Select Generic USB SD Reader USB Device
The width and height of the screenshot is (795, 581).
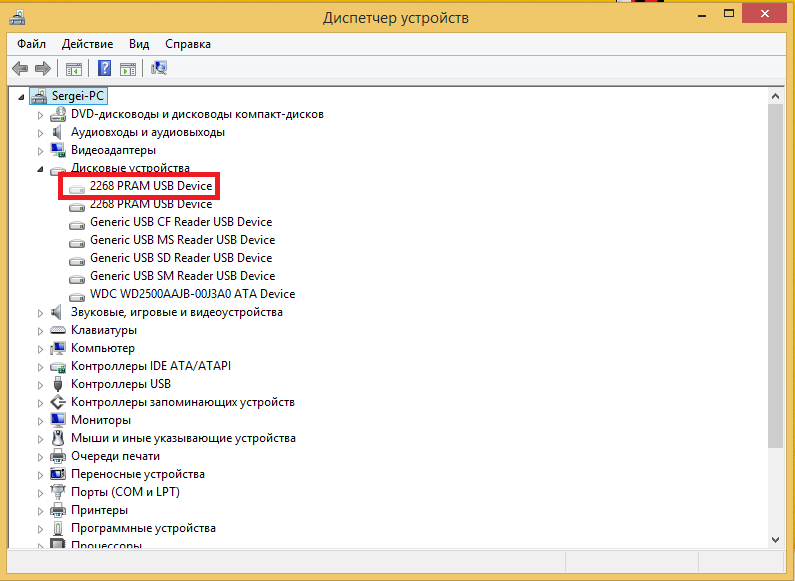tap(182, 258)
